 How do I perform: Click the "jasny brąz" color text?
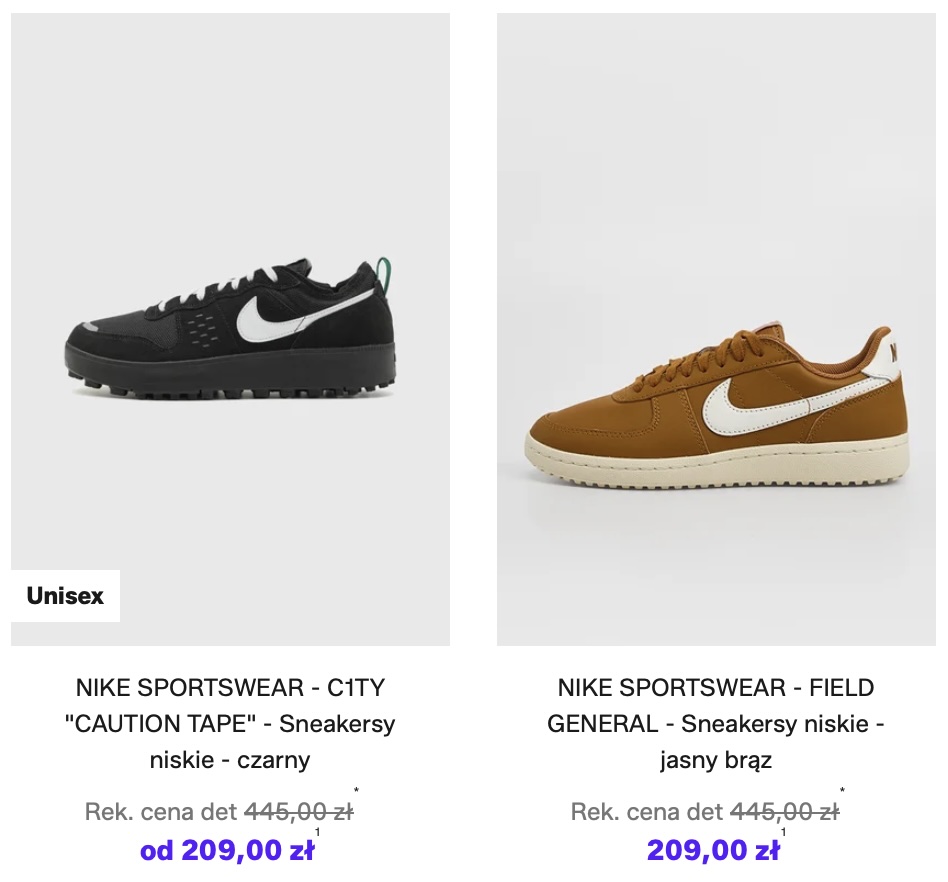(x=716, y=760)
